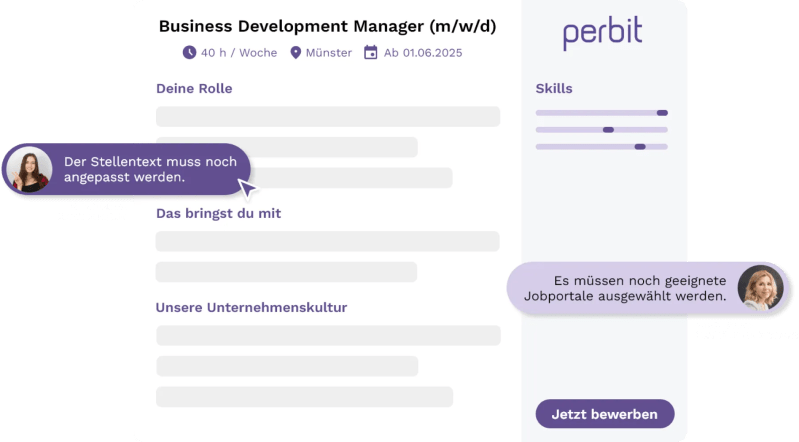Click the Business Development Manager (m/w/d) title
The height and width of the screenshot is (442, 799).
click(327, 26)
